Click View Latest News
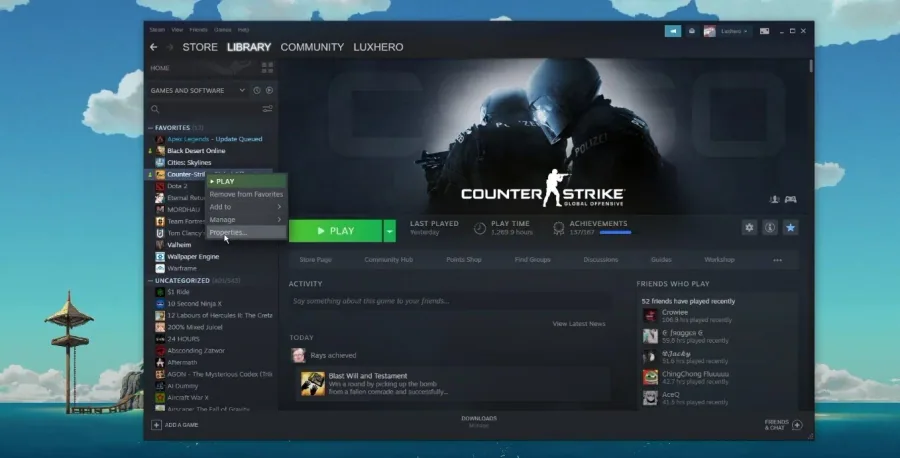Screen dimensions: 900x458 (579, 324)
